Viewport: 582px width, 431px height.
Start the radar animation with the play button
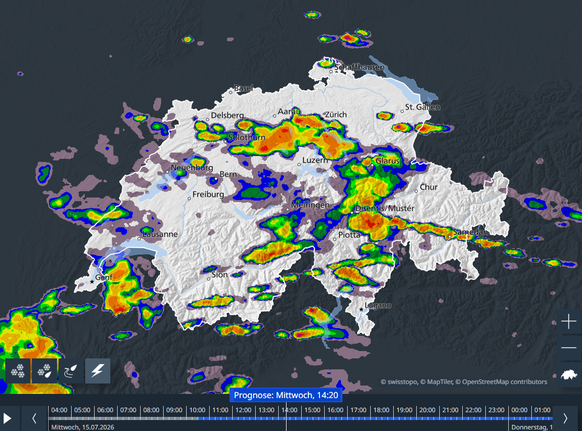(x=8, y=418)
